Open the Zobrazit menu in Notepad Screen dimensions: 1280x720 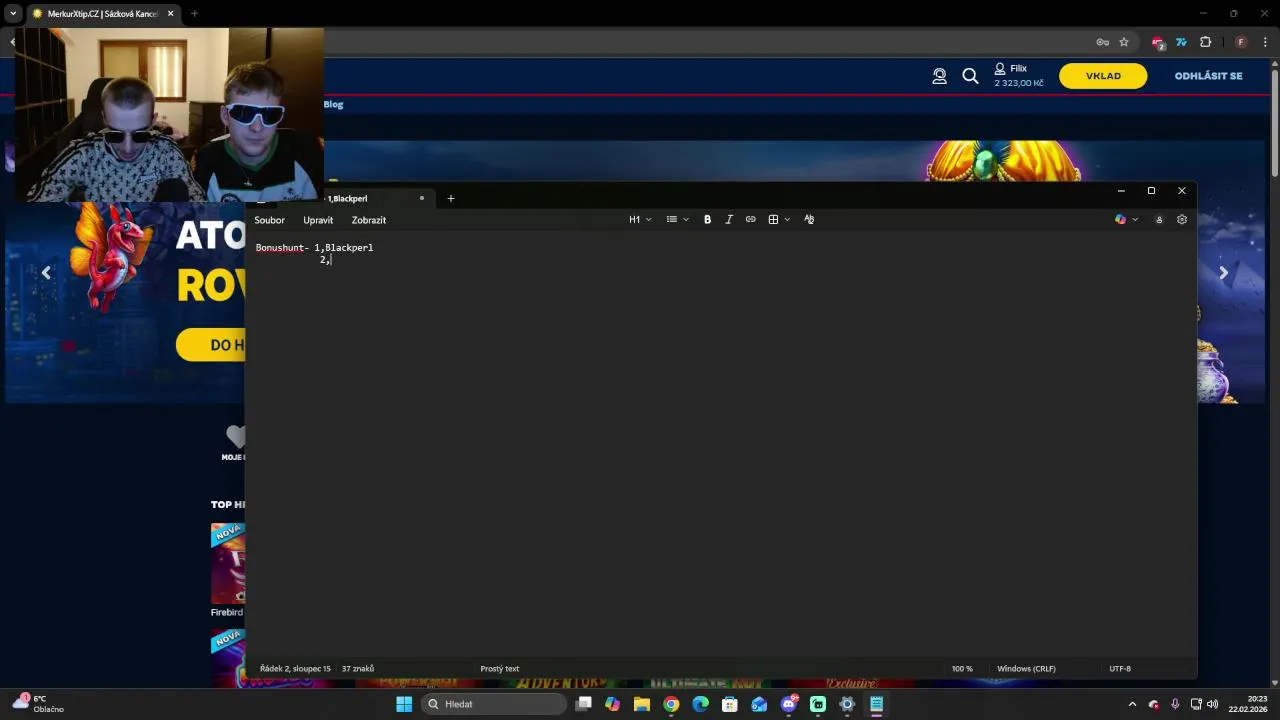coord(369,220)
